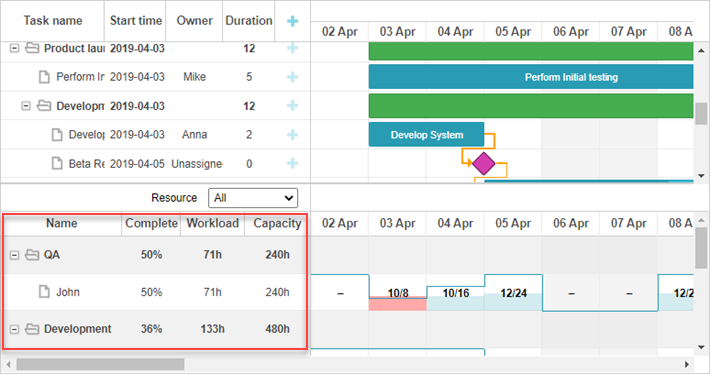Select the John resource file icon
Viewport: 710px width, 374px height.
coord(44,292)
